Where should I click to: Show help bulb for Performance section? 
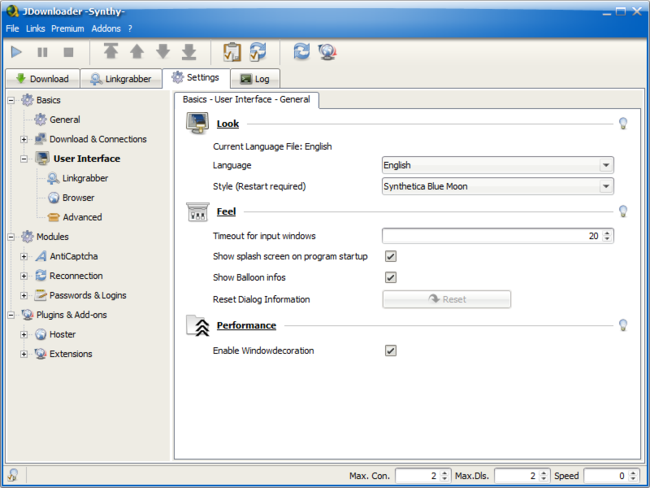click(x=623, y=325)
